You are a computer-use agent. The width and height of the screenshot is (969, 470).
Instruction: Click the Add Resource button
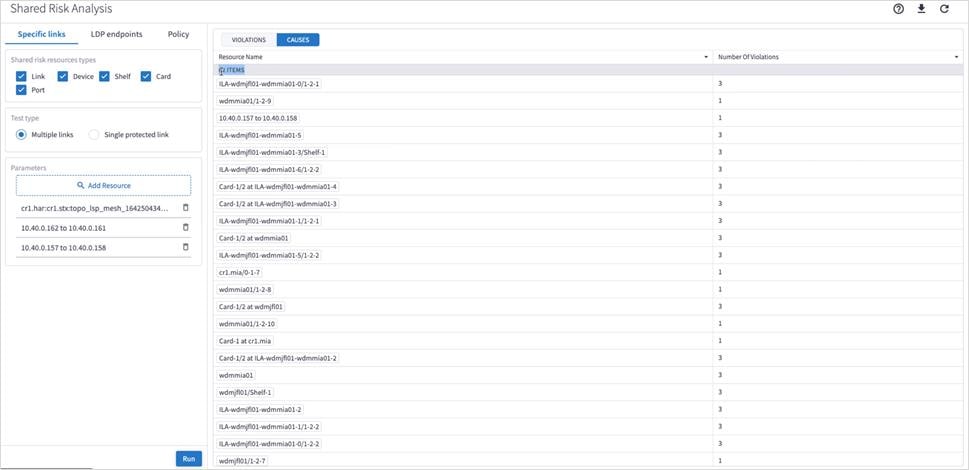pyautogui.click(x=103, y=185)
